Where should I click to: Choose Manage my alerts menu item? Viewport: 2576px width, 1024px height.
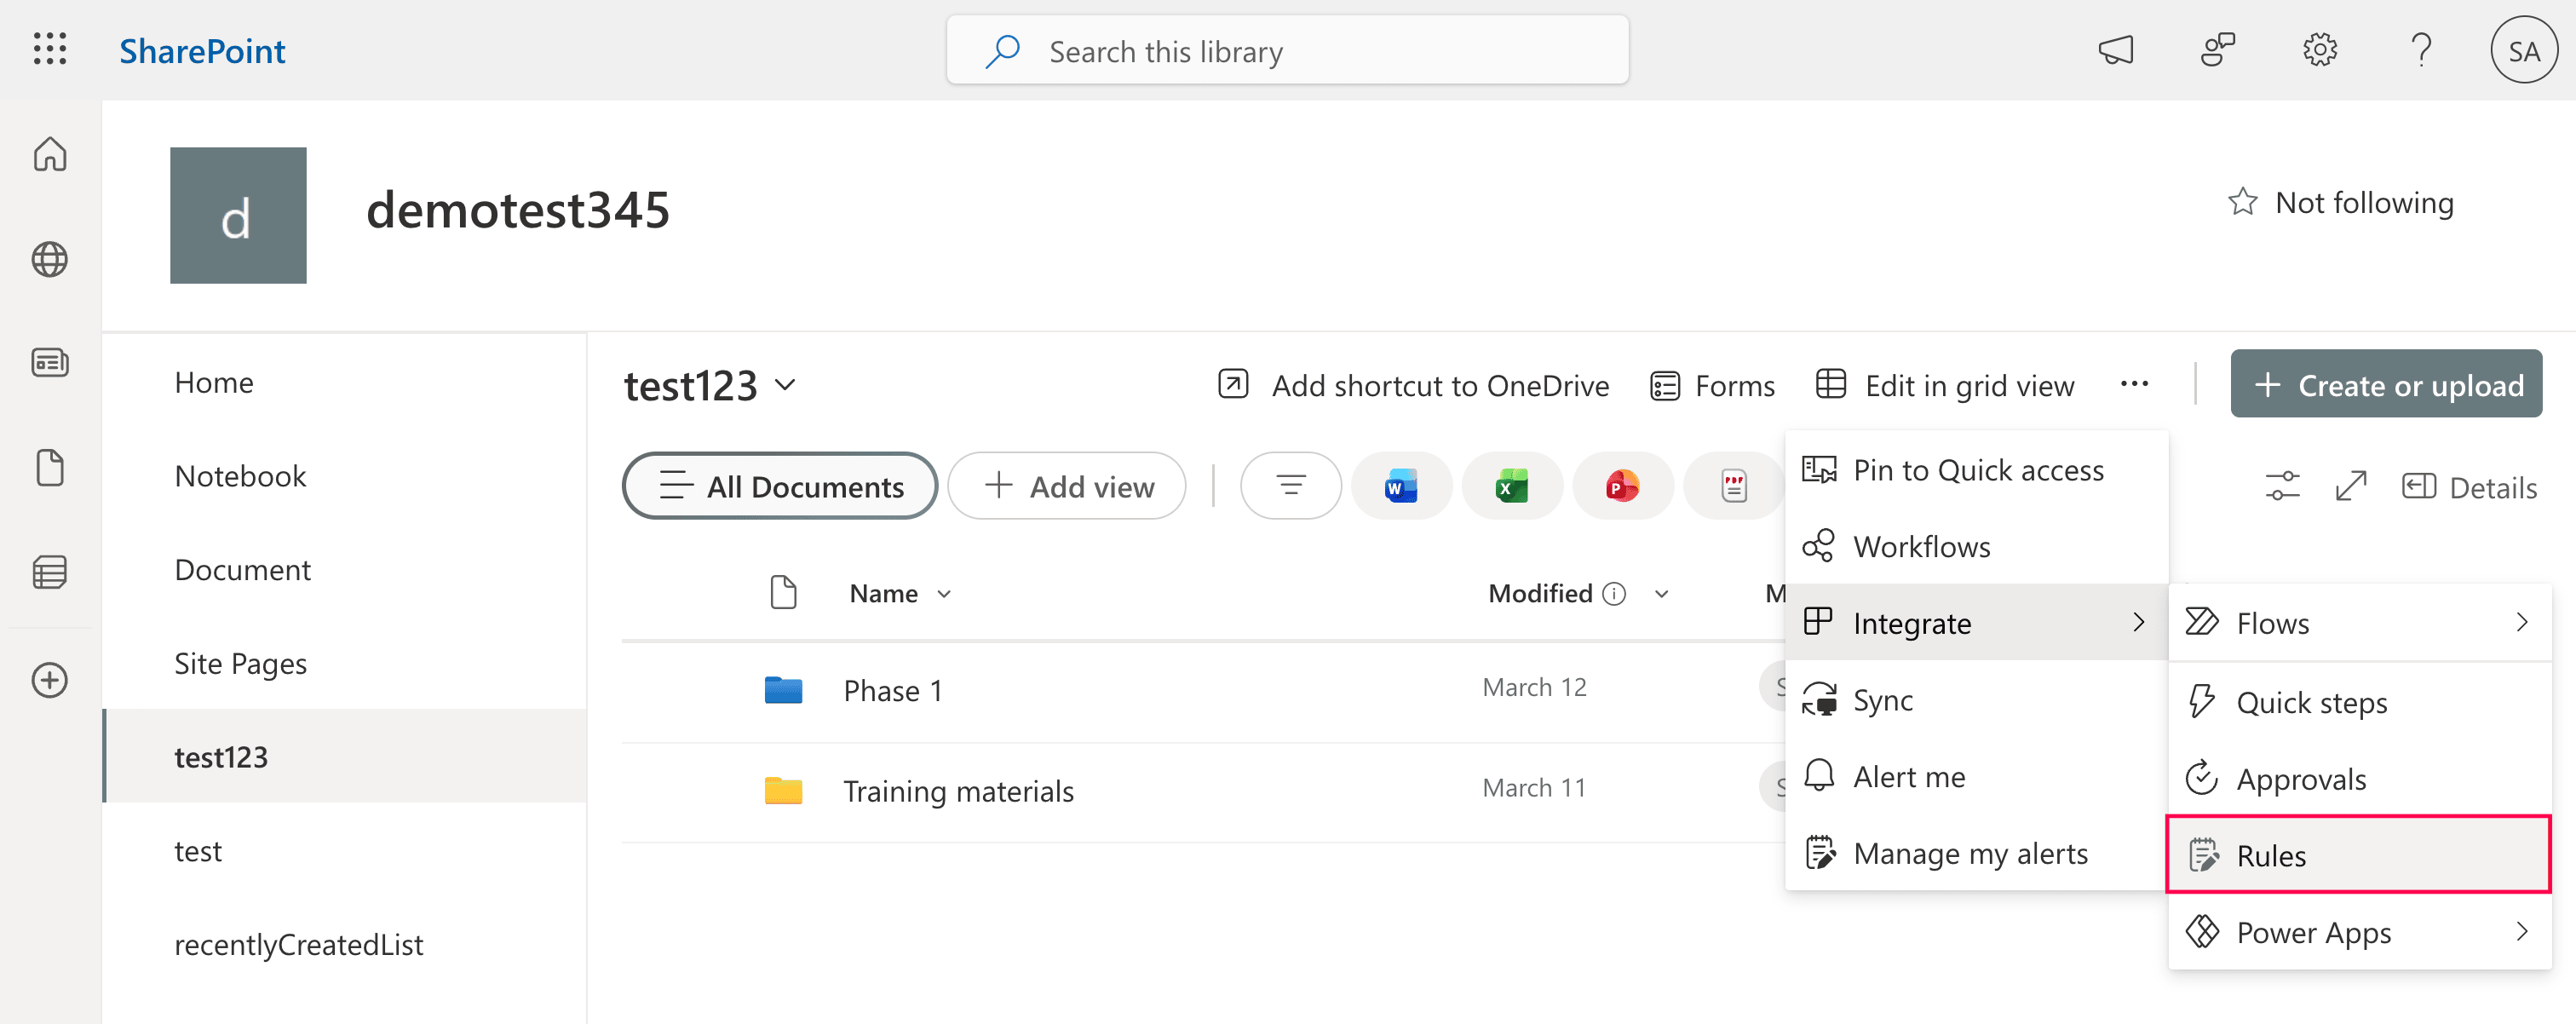pos(1970,852)
